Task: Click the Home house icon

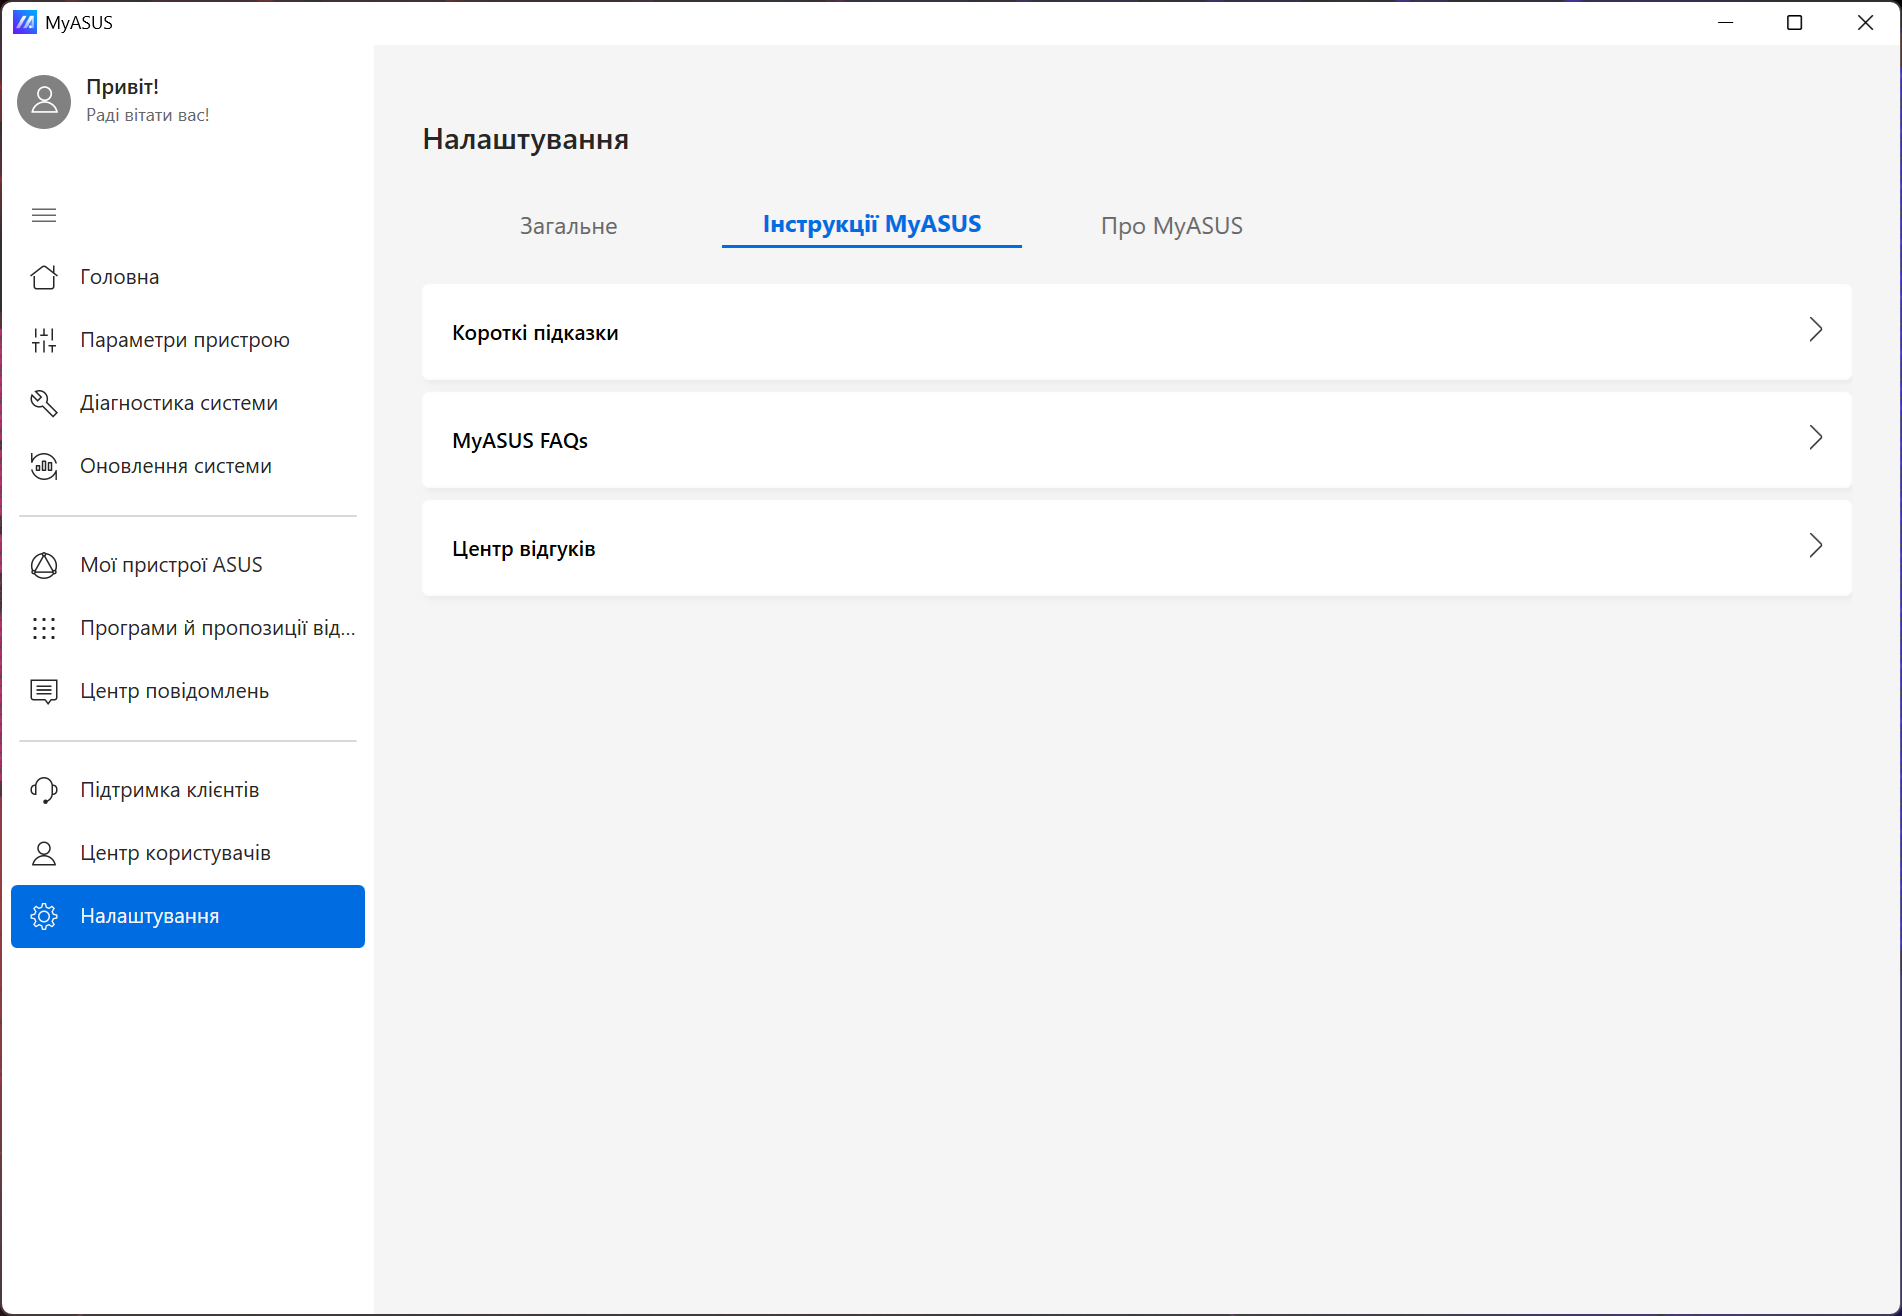Action: point(44,277)
